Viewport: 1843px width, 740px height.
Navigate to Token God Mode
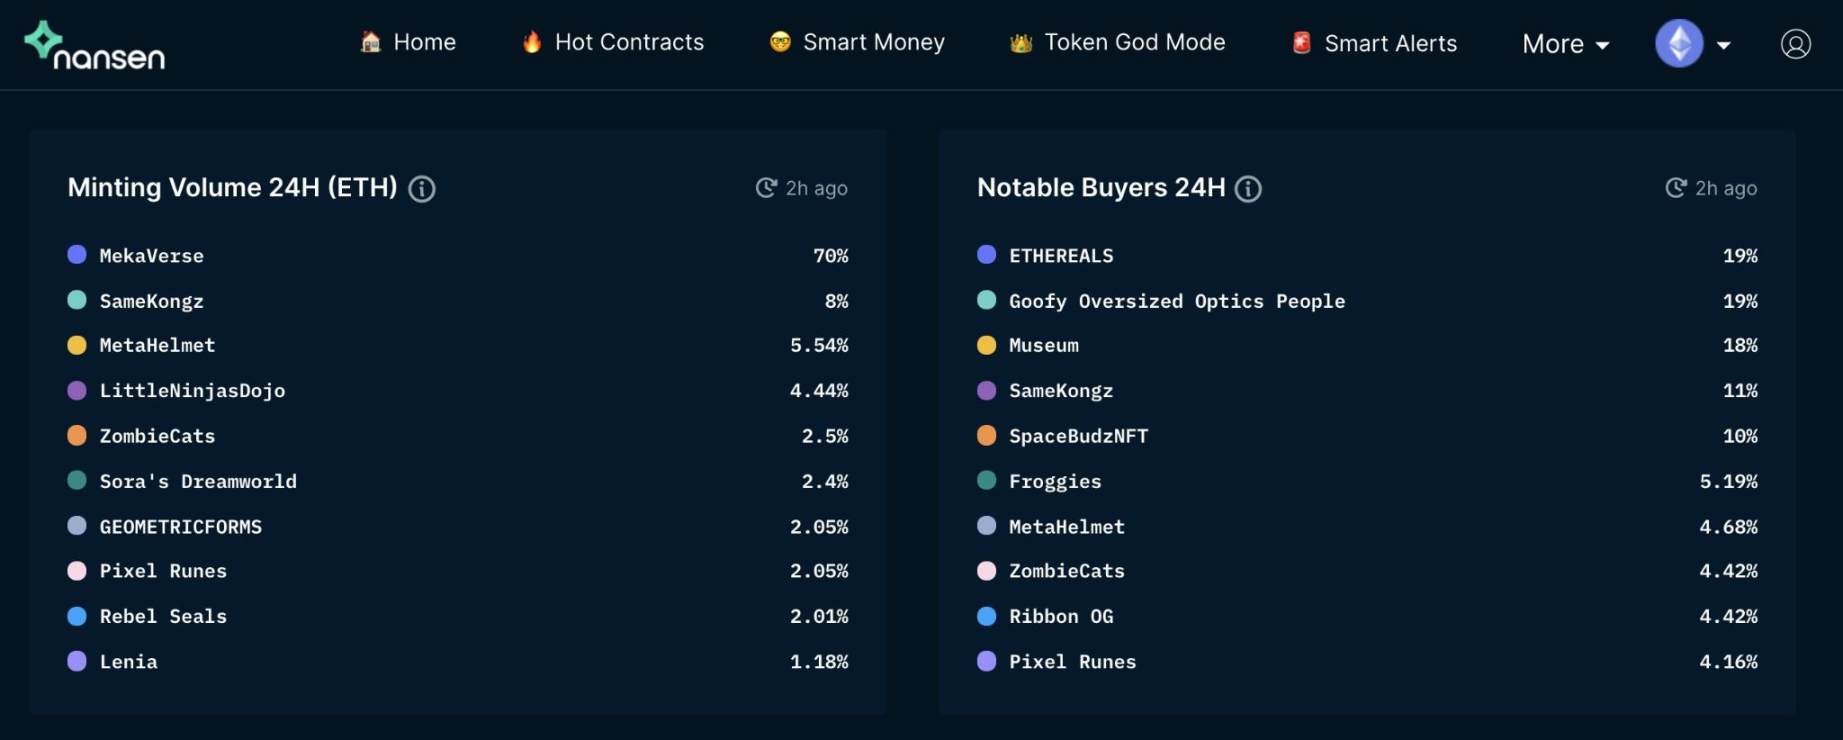[x=1118, y=42]
